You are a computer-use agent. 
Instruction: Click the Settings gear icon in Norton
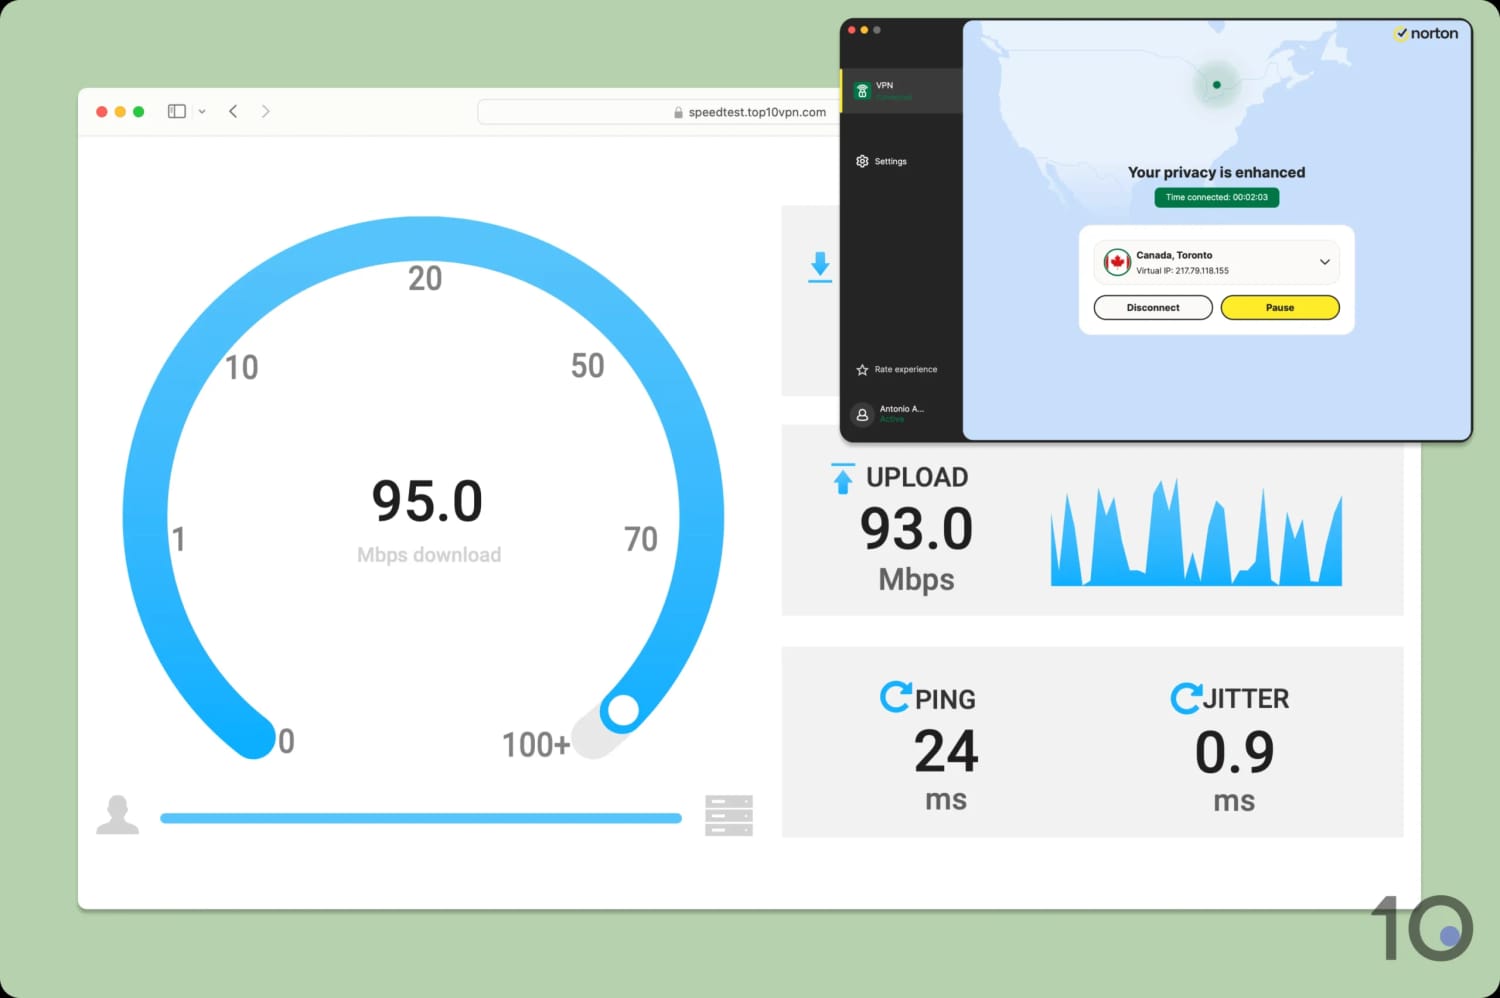coord(862,161)
